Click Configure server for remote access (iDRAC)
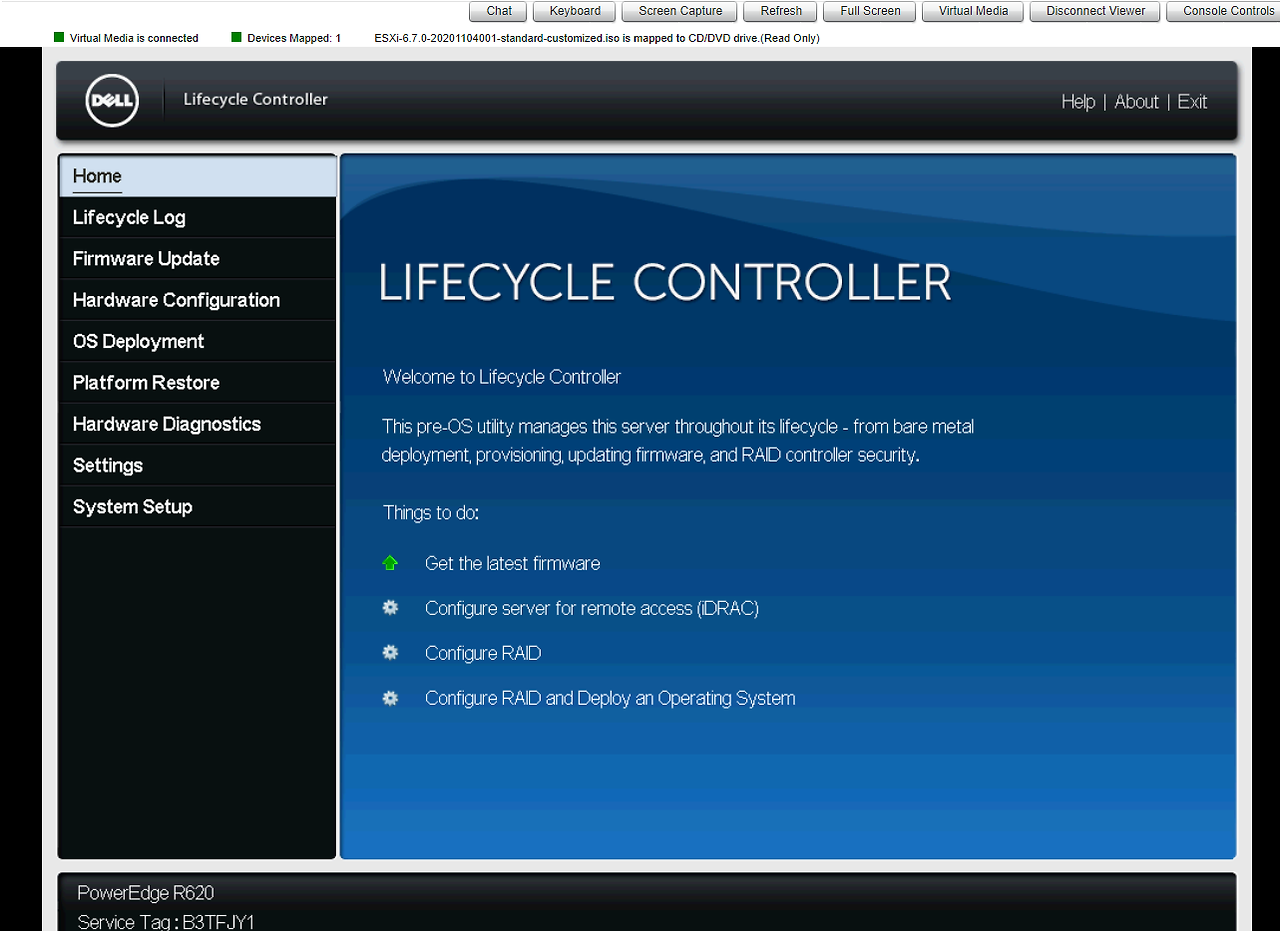Viewport: 1280px width, 931px height. (x=592, y=608)
